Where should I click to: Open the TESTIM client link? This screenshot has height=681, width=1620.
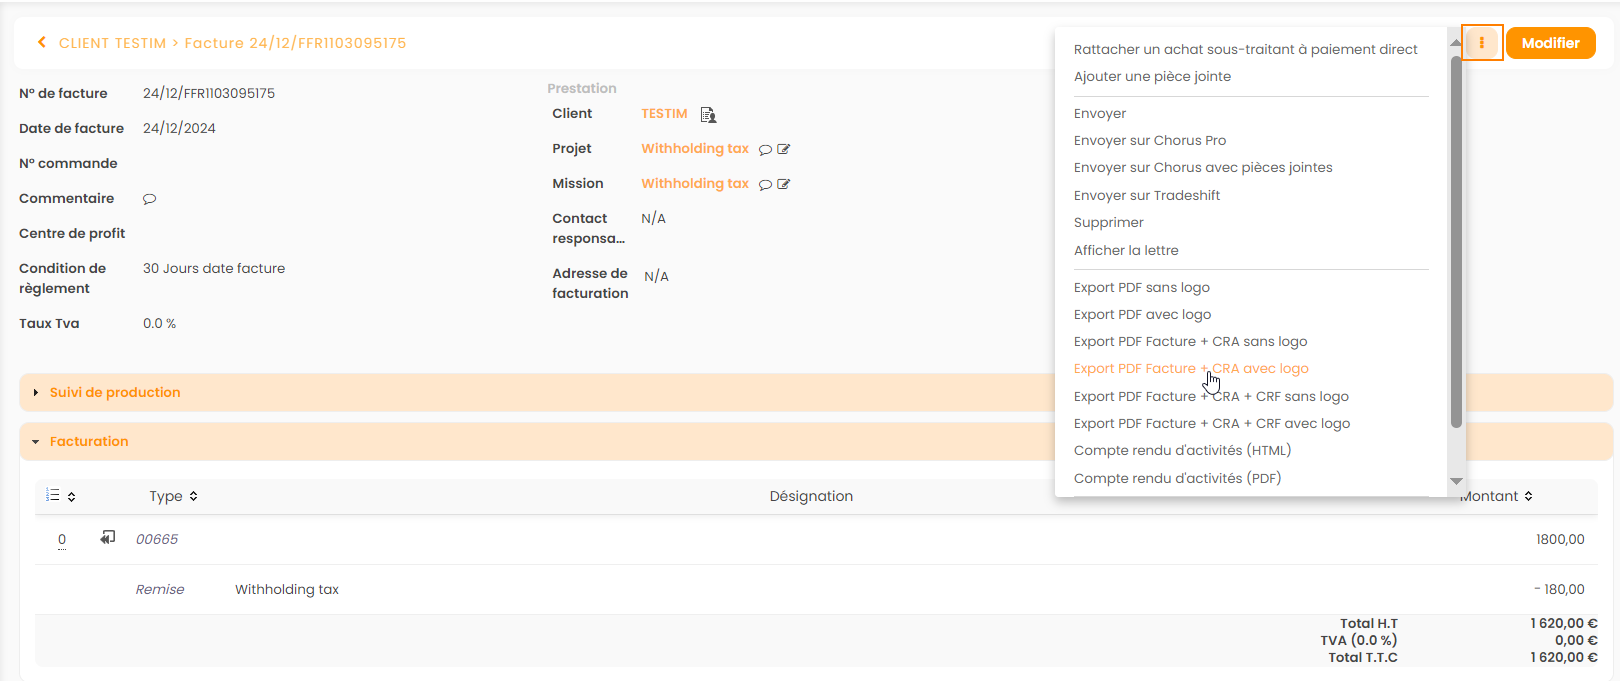[x=664, y=114]
